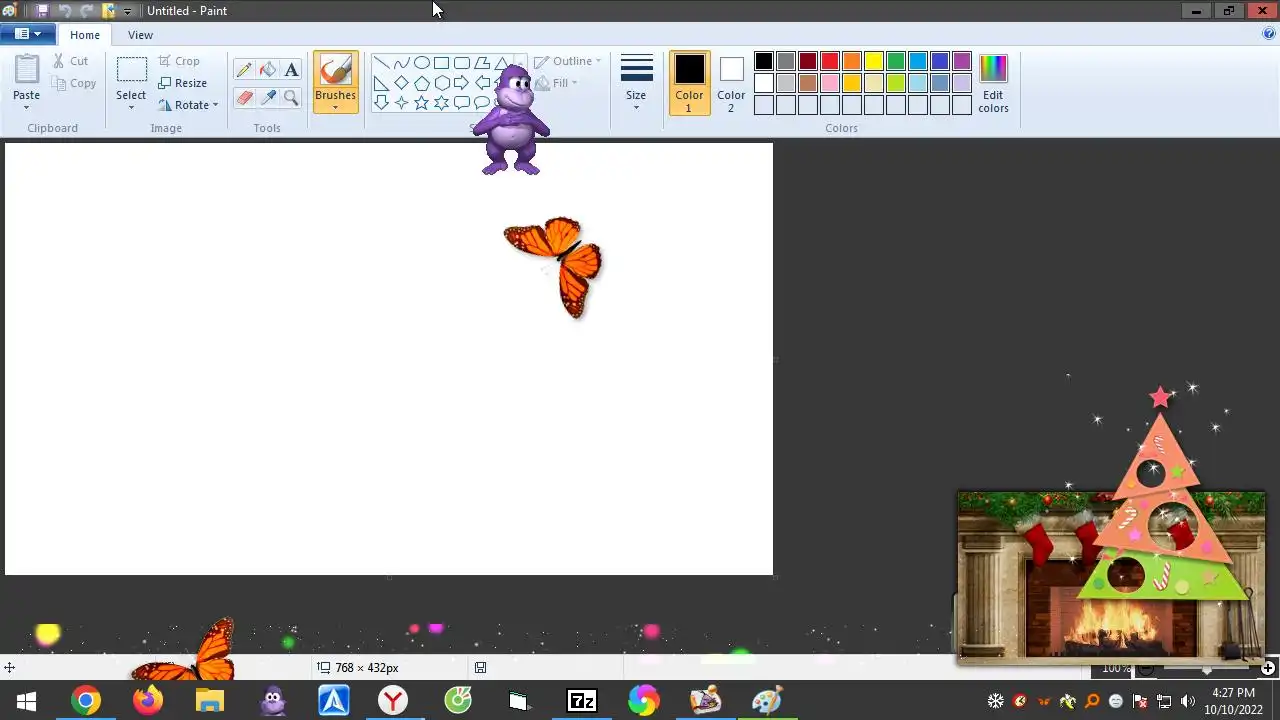The image size is (1280, 720).
Task: Select the Eraser tool
Action: pos(244,97)
